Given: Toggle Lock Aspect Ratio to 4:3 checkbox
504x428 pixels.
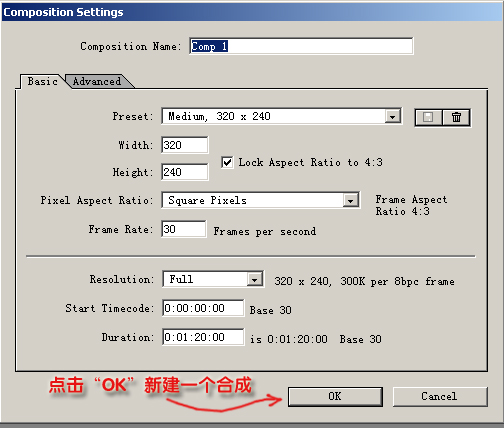Looking at the screenshot, I should pos(227,162).
